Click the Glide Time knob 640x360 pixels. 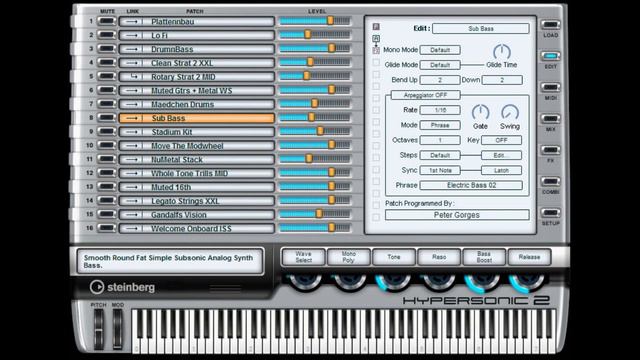(502, 52)
